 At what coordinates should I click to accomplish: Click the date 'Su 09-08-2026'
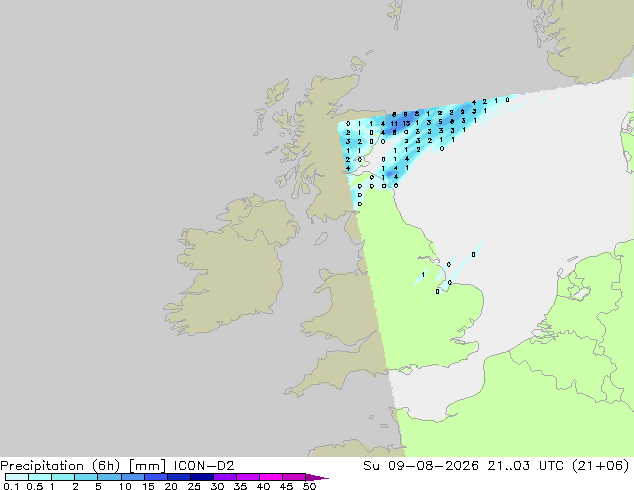tap(421, 466)
